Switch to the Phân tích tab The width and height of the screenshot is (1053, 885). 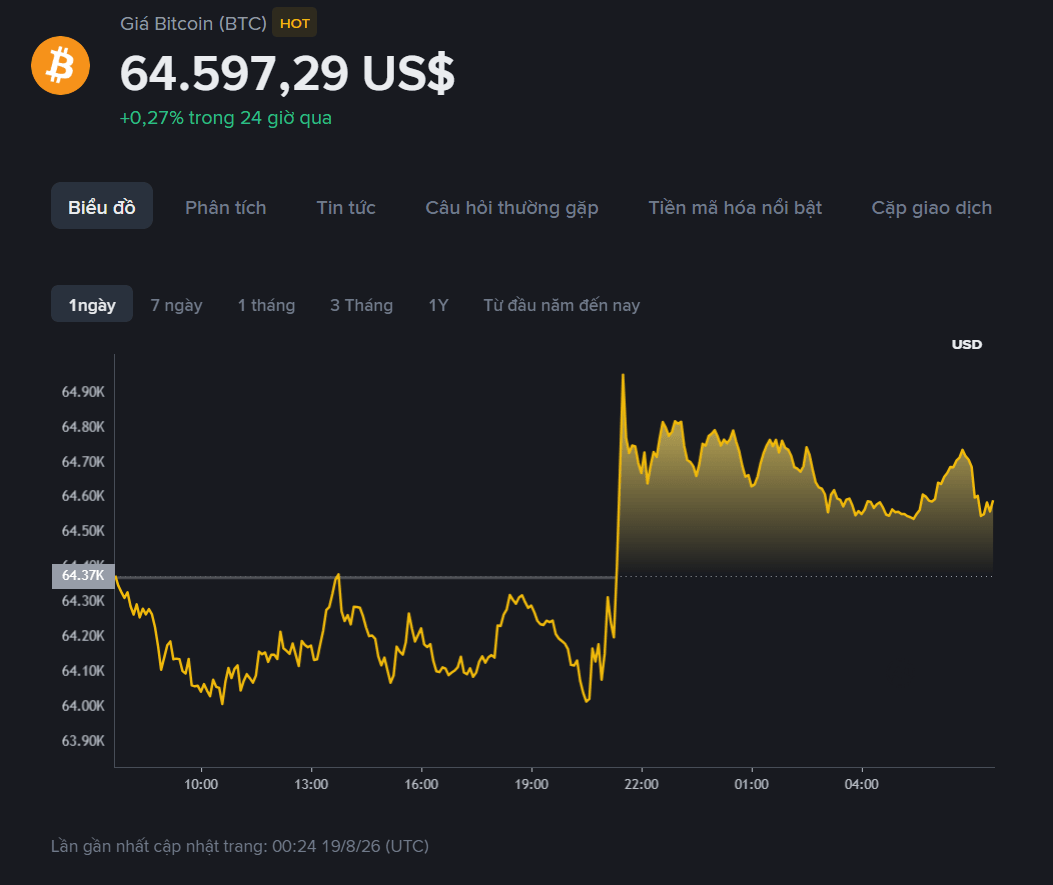(x=226, y=207)
